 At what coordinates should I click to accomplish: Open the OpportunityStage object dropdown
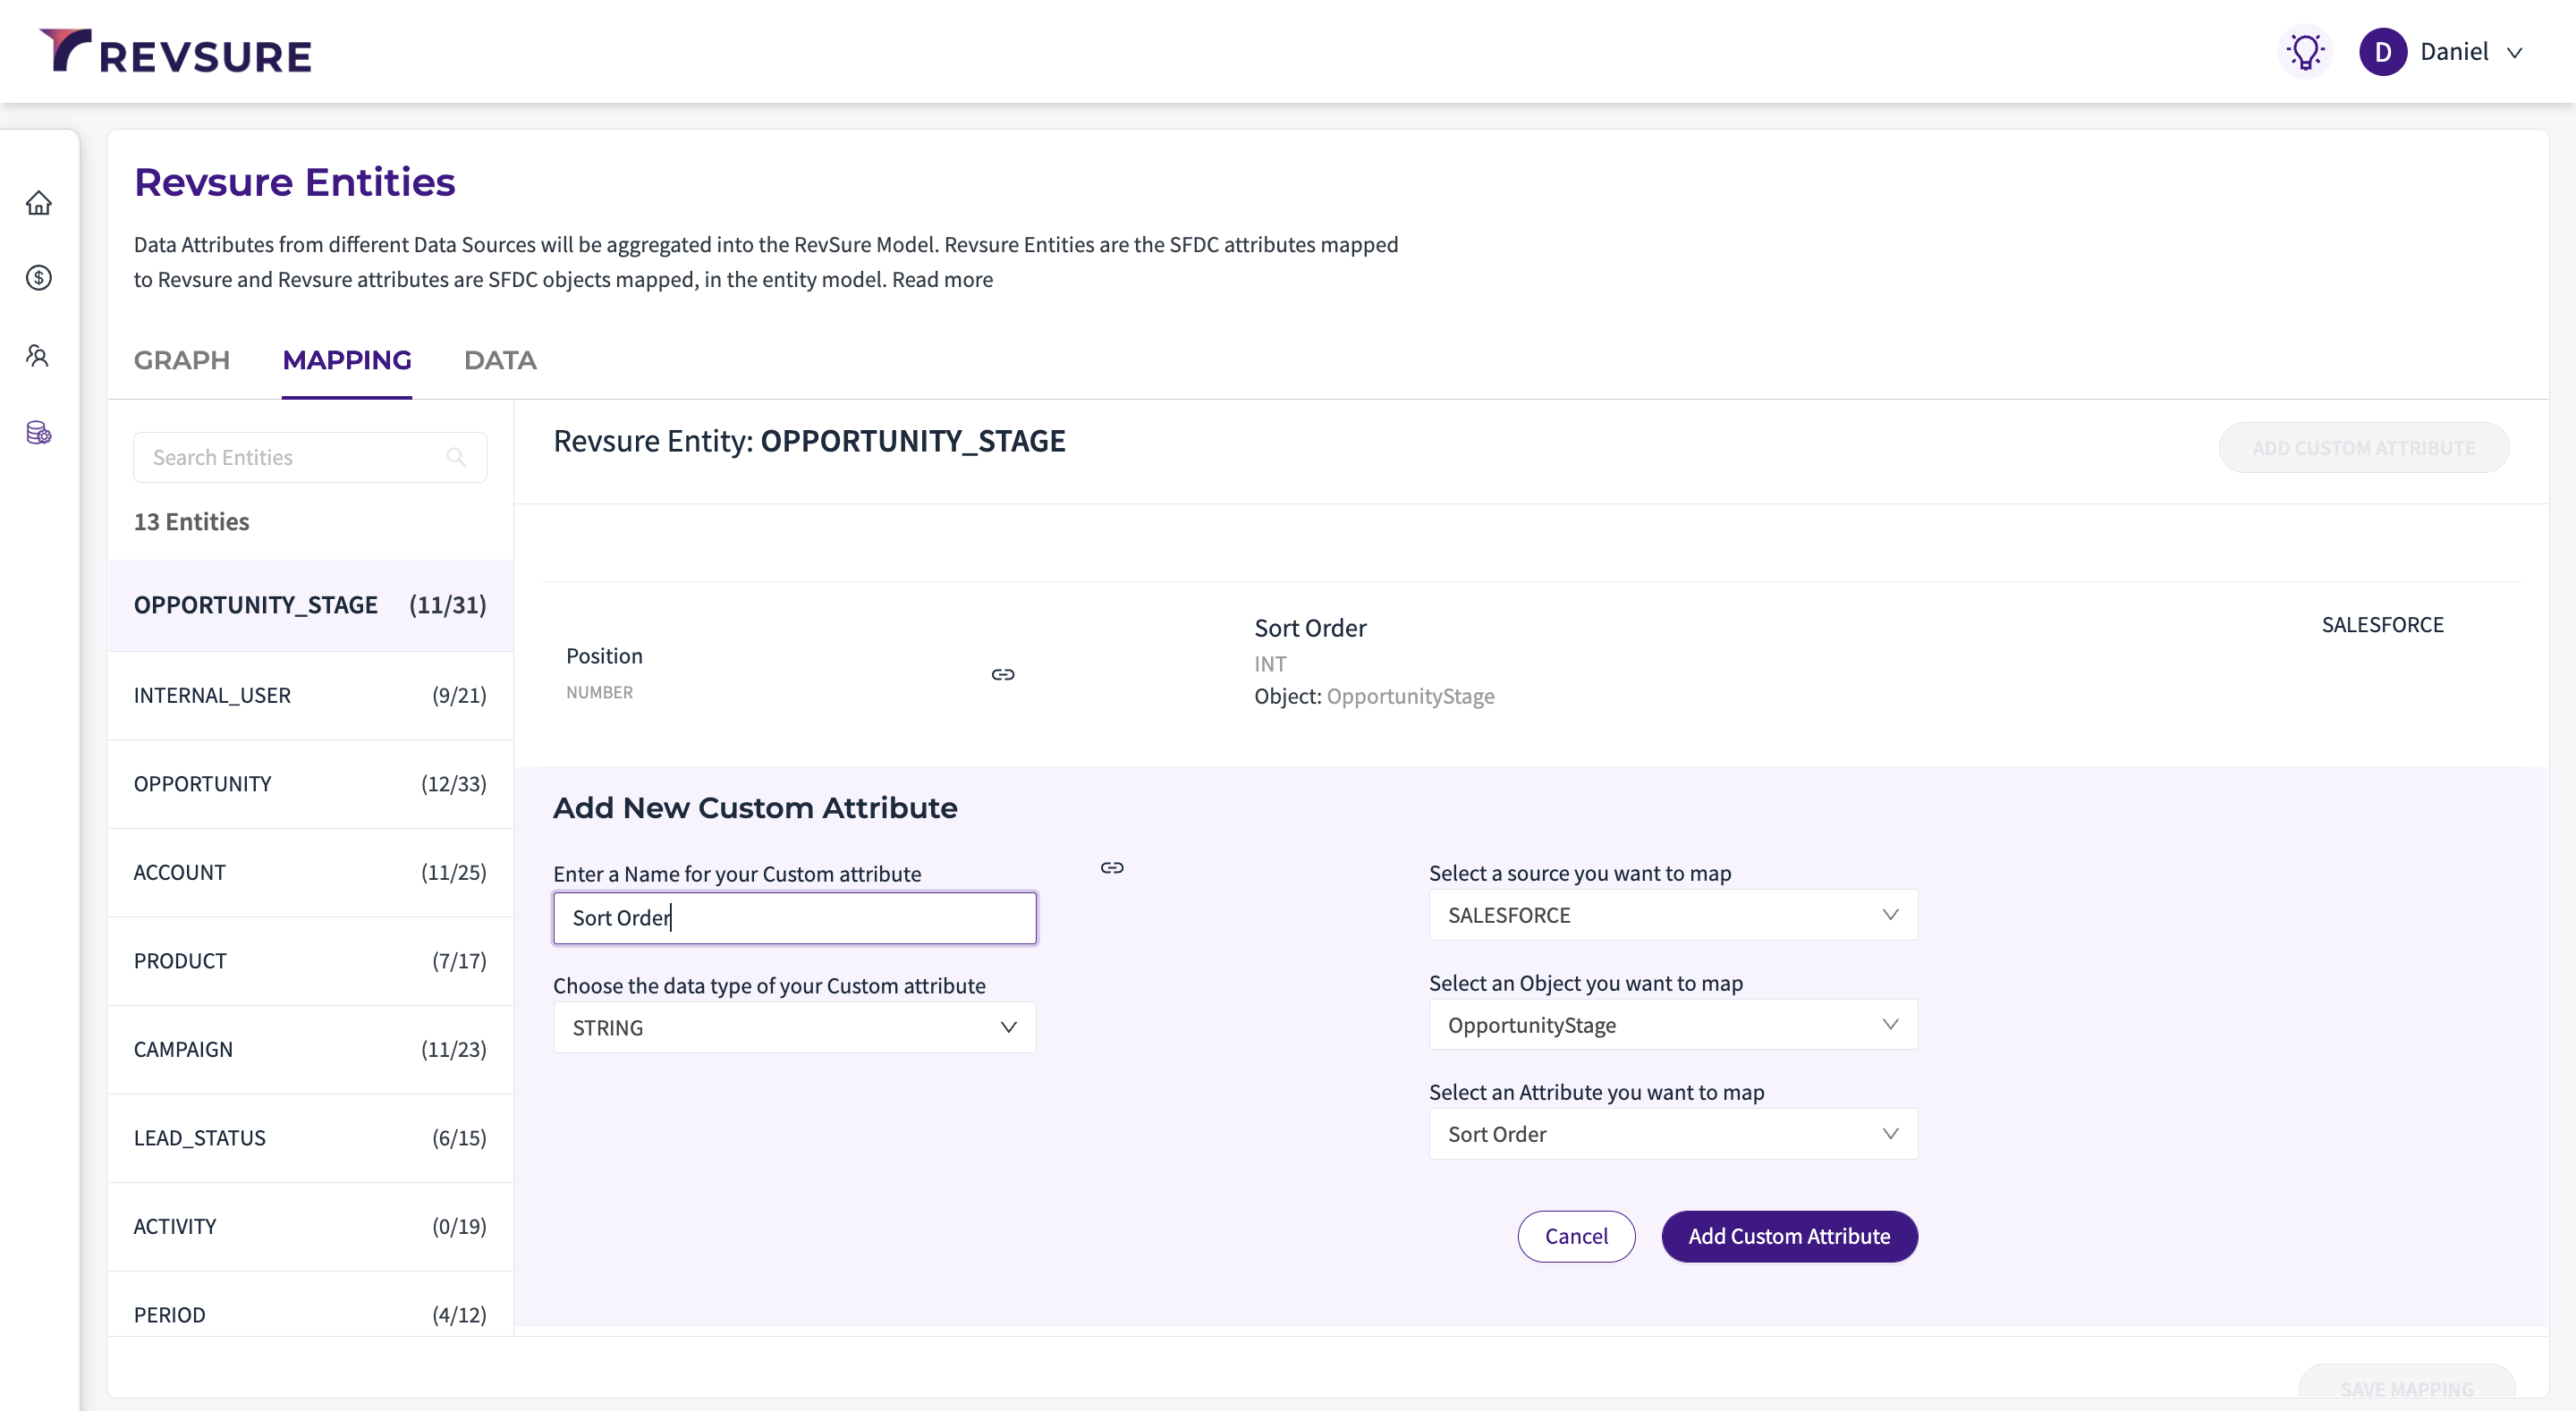[x=1673, y=1024]
